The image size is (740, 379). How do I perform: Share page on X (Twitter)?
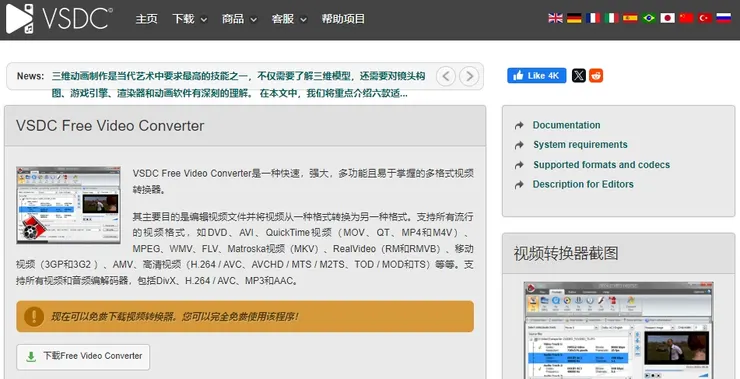pyautogui.click(x=579, y=76)
